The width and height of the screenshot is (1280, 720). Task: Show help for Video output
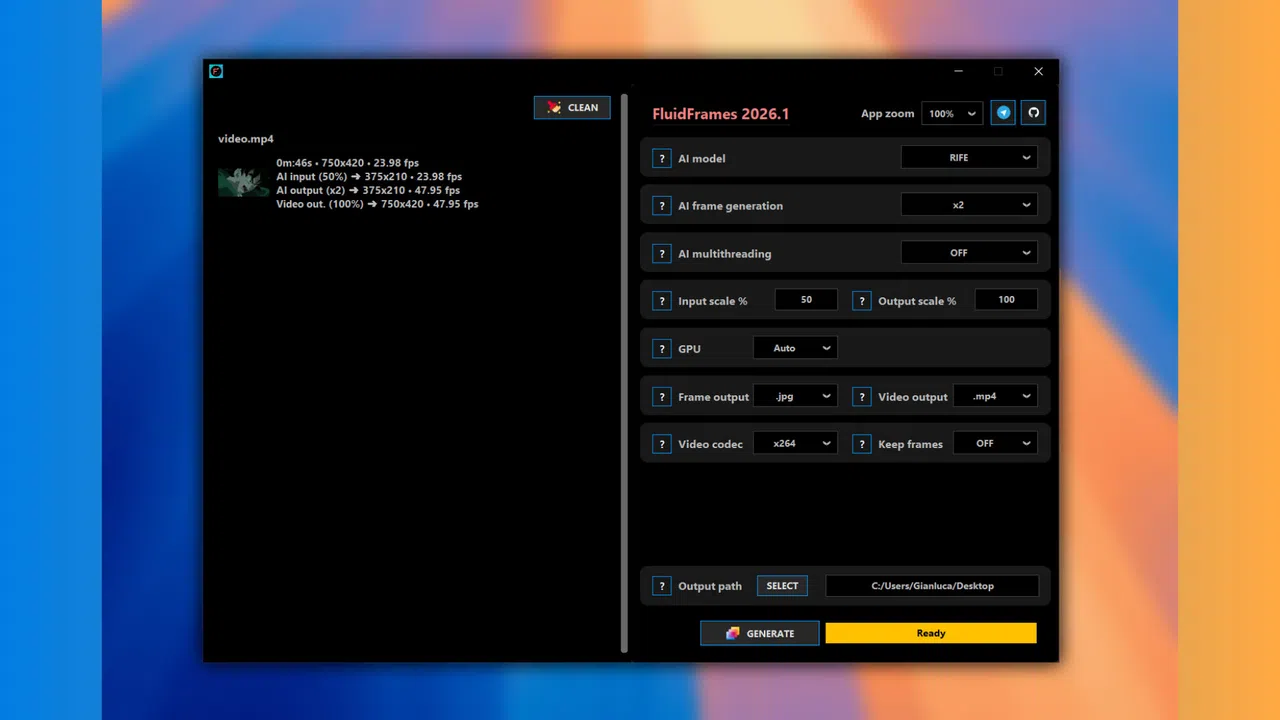862,397
